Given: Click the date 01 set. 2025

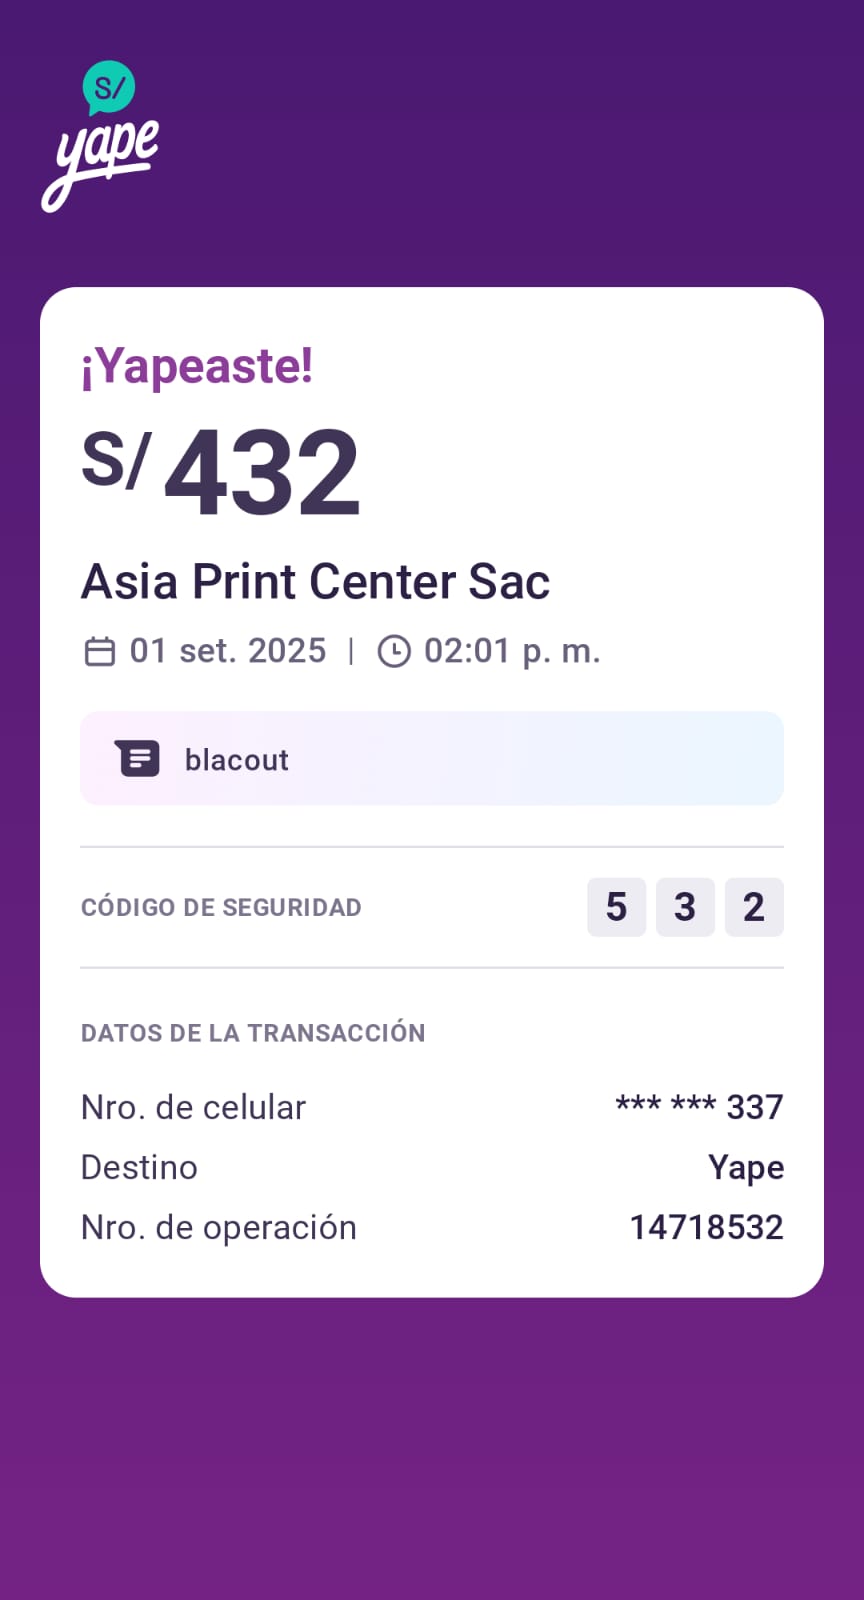Looking at the screenshot, I should click(x=228, y=651).
